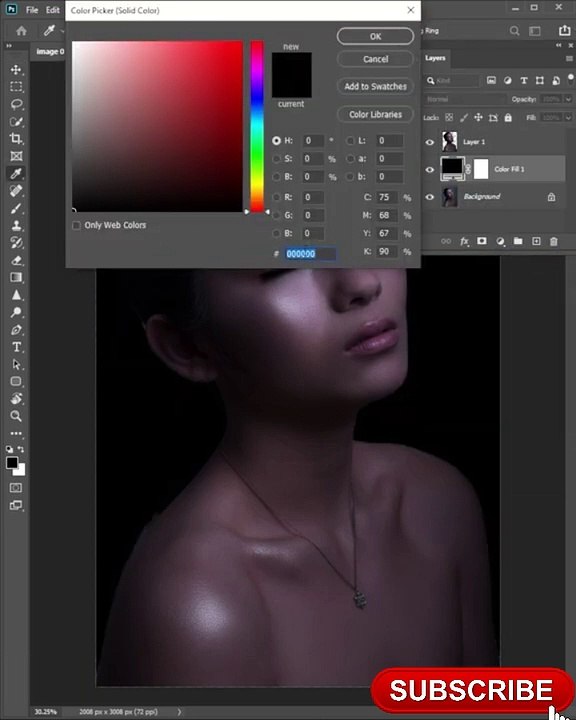This screenshot has width=576, height=720.
Task: Select the Rectangular Marquee tool
Action: (x=16, y=87)
